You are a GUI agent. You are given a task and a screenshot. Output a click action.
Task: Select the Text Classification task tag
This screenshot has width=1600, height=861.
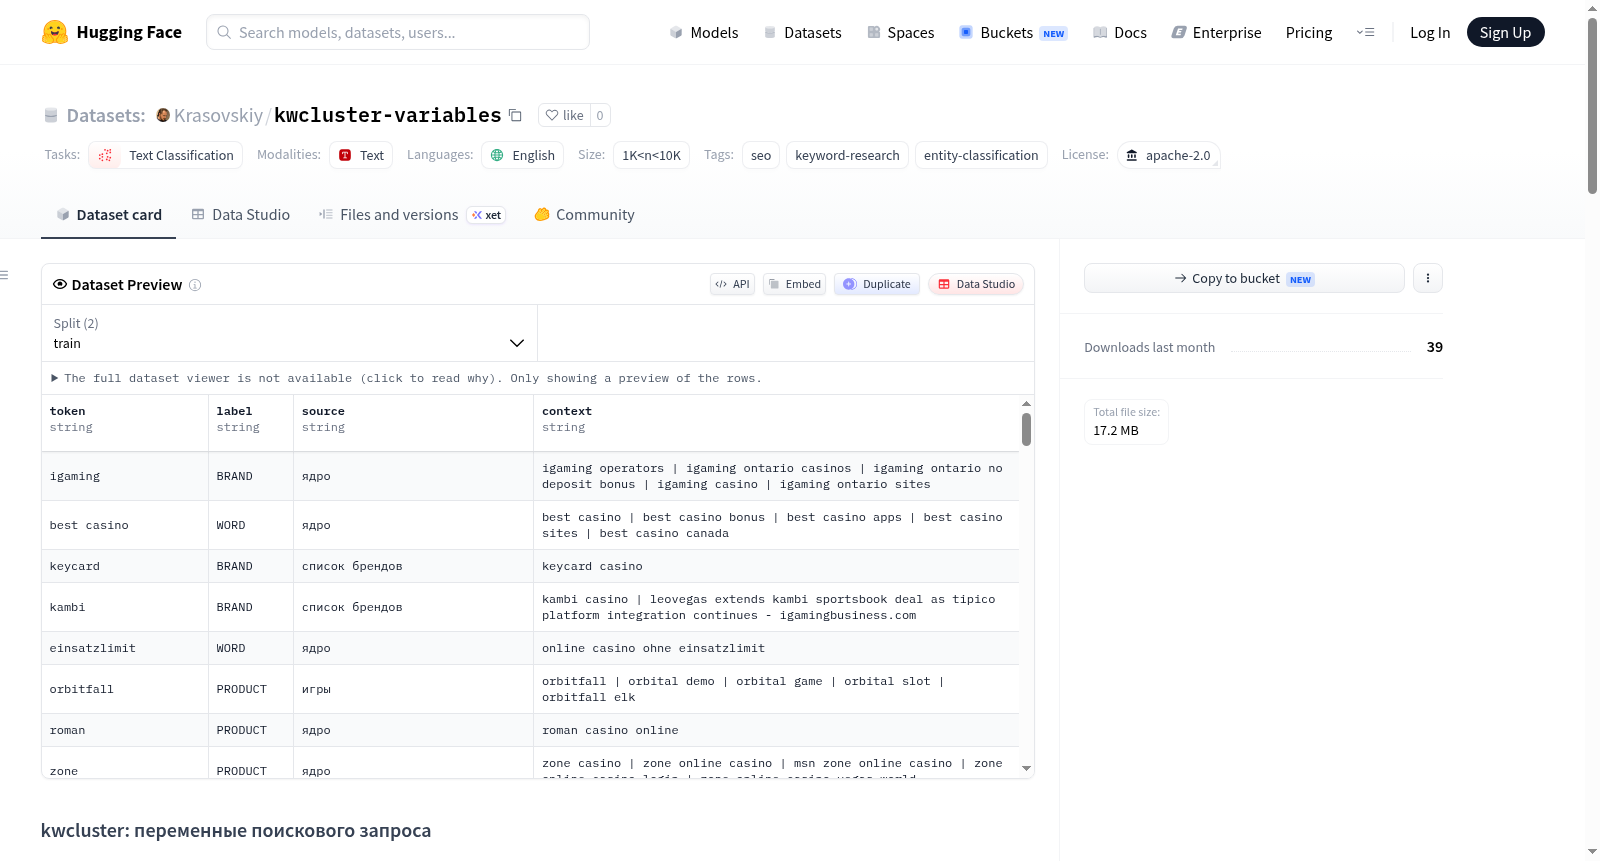(x=166, y=155)
